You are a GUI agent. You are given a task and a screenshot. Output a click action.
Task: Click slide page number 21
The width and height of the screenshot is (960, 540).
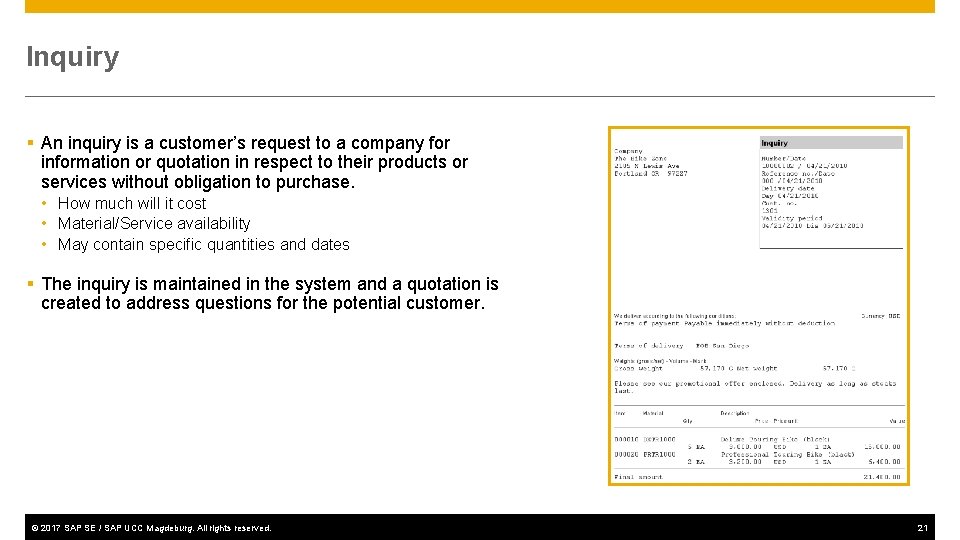click(x=922, y=528)
